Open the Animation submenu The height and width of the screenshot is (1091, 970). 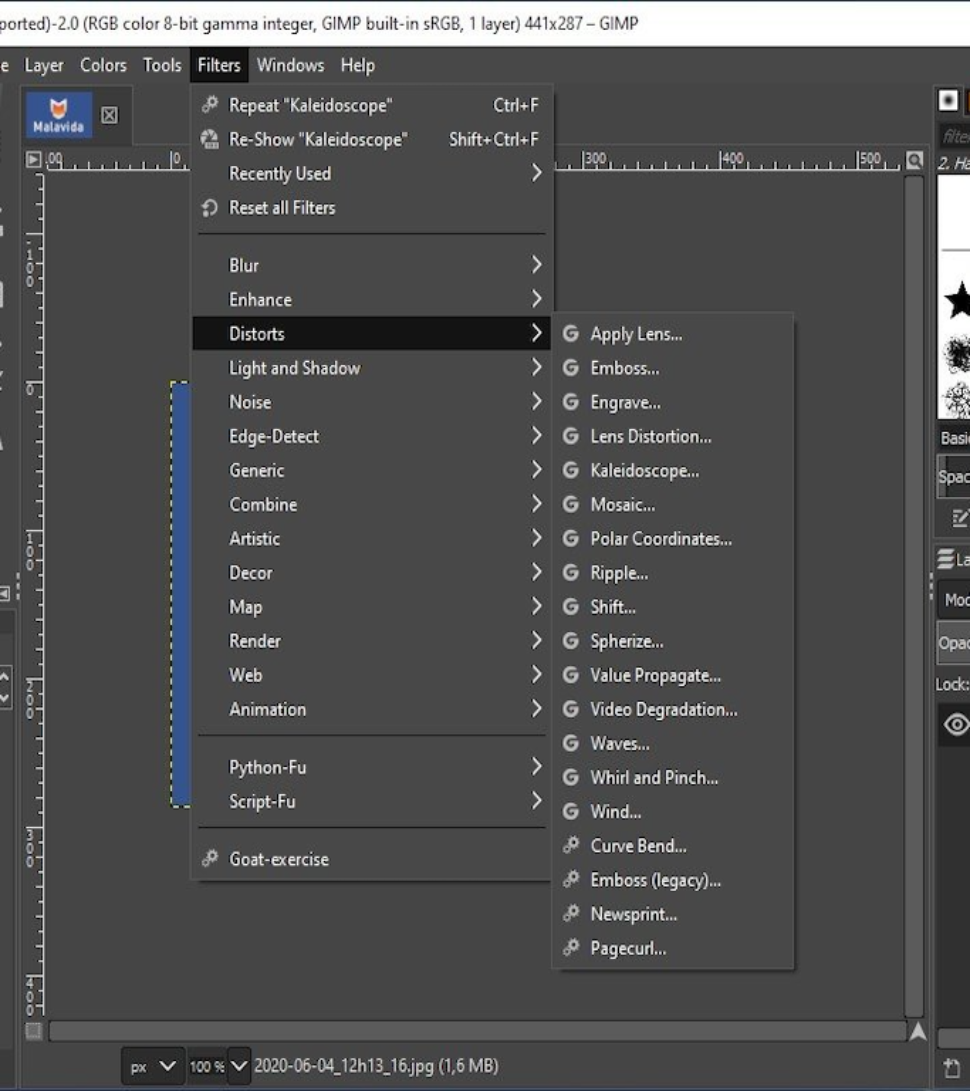click(x=372, y=708)
